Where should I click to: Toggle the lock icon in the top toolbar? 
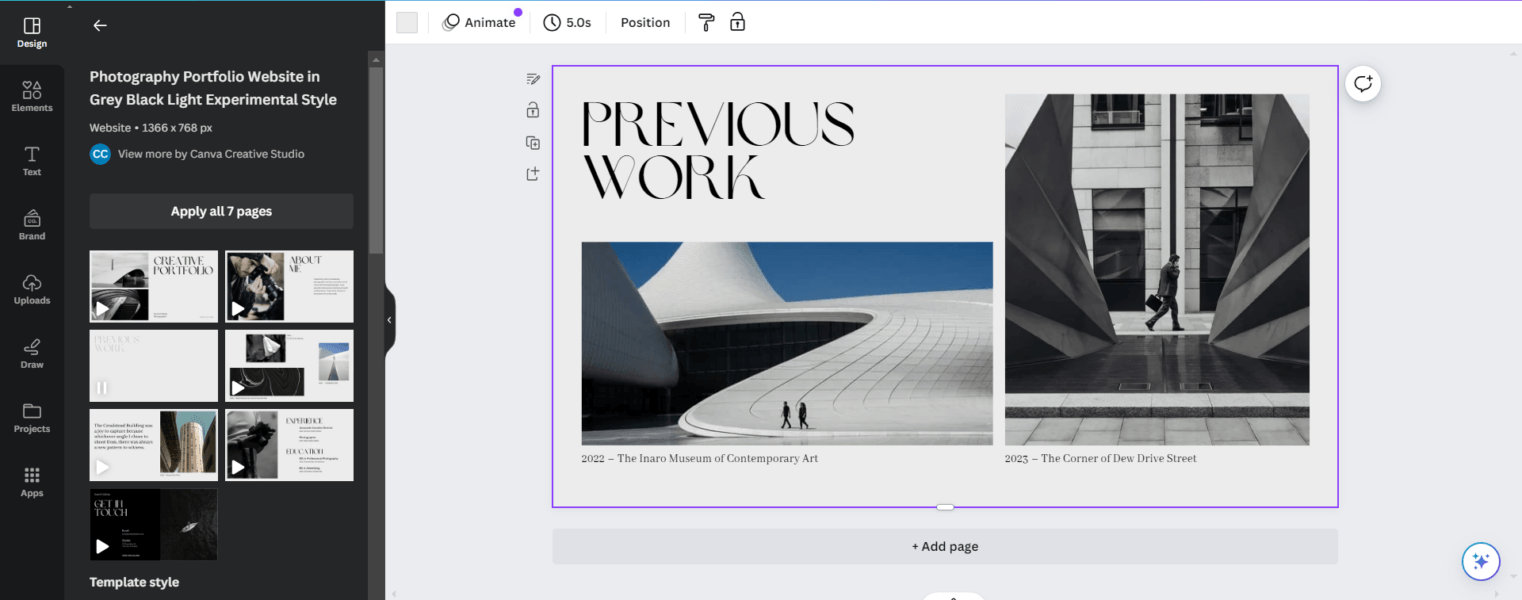737,22
